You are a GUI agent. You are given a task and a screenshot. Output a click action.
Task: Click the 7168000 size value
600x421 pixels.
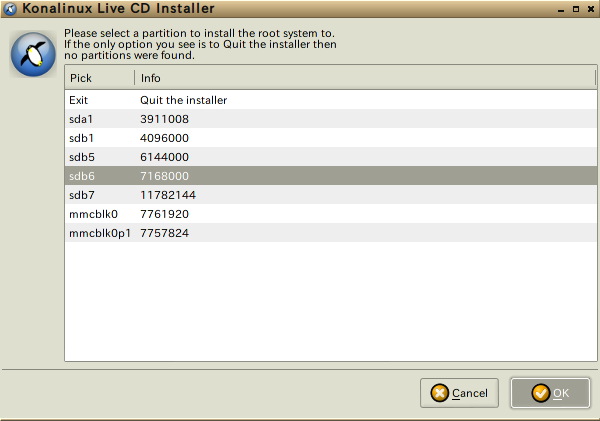[x=165, y=176]
